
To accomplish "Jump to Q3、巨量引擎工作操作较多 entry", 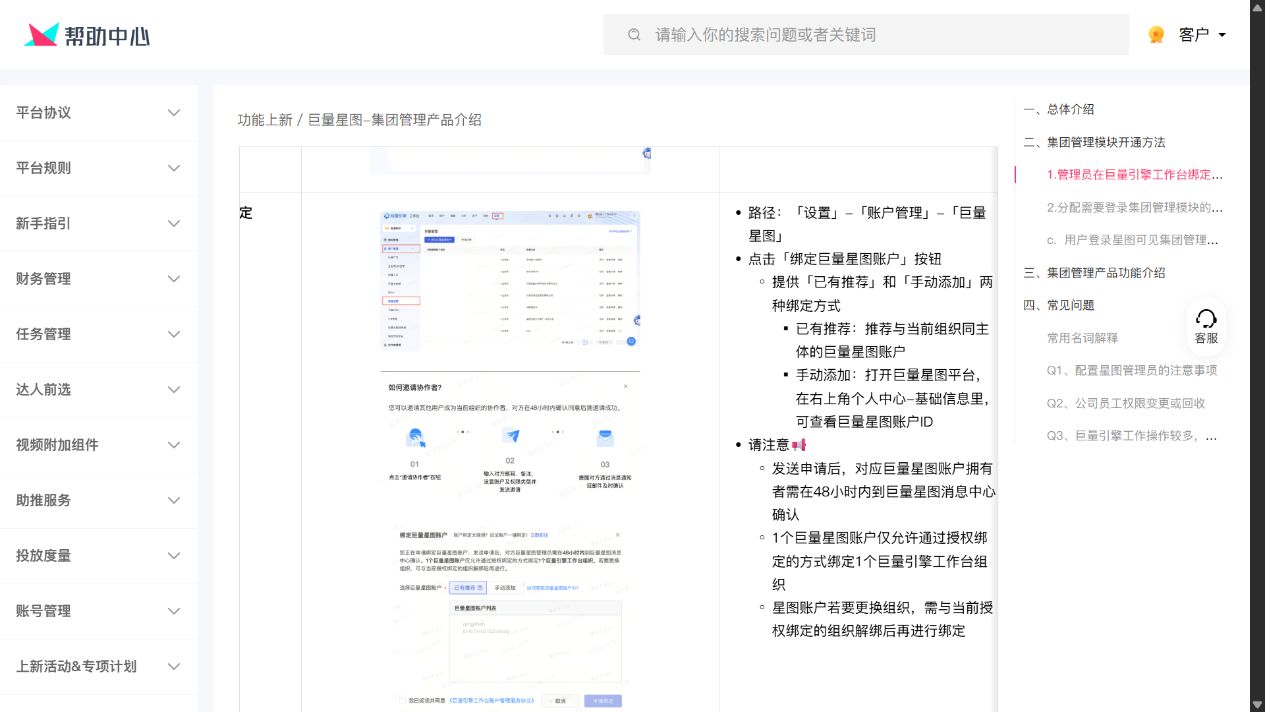I will (1134, 436).
